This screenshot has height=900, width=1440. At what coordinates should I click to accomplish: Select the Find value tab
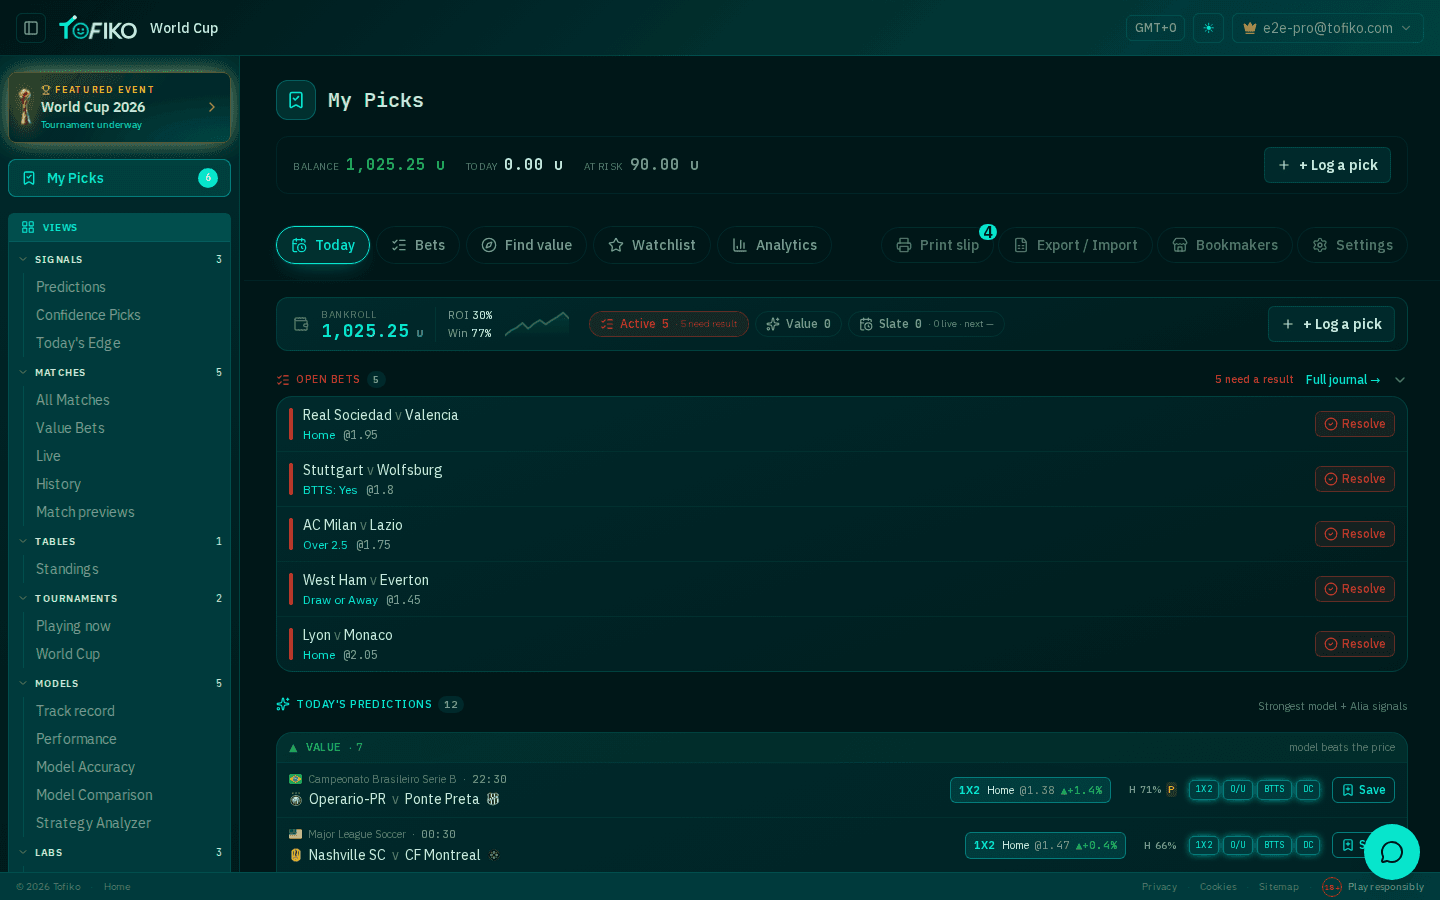coord(526,245)
